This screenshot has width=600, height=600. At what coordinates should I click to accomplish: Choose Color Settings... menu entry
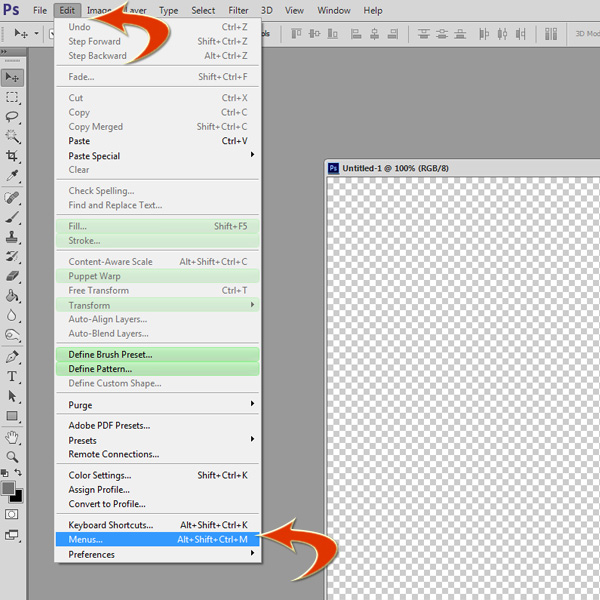pyautogui.click(x=157, y=475)
